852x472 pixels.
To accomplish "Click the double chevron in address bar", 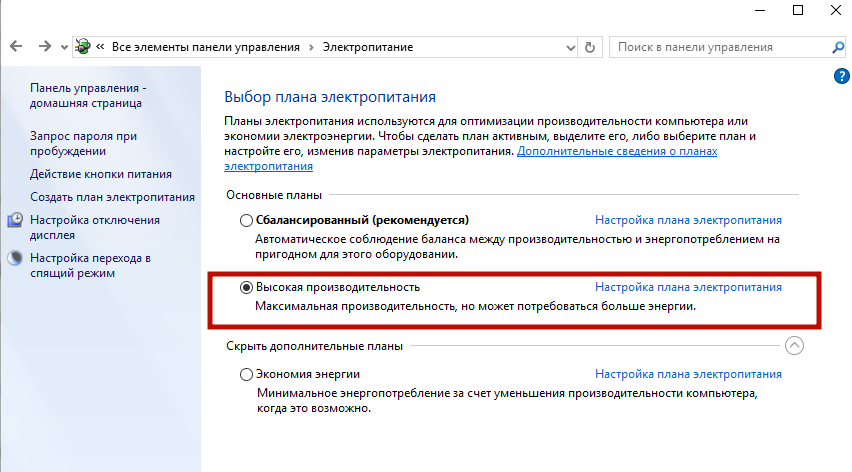I will click(100, 47).
